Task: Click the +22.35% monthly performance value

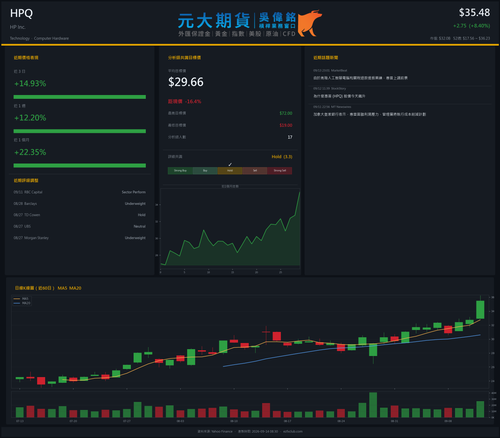Action: 30,152
